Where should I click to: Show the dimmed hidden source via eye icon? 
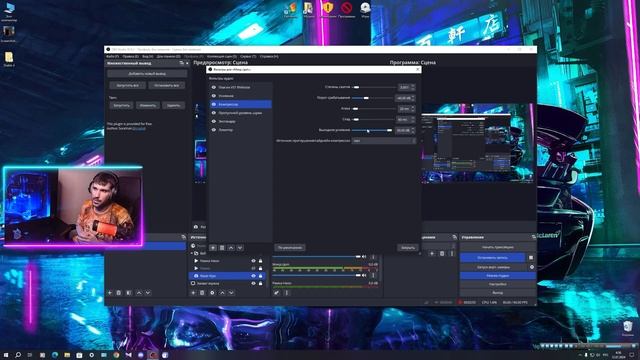(253, 268)
